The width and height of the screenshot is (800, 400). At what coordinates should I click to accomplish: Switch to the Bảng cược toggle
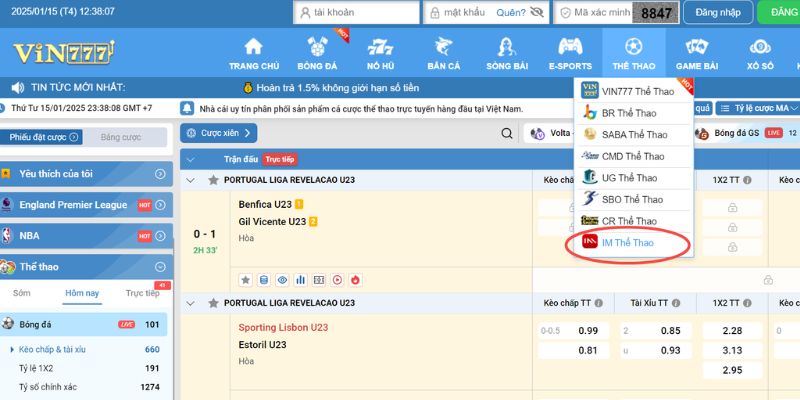tap(121, 137)
